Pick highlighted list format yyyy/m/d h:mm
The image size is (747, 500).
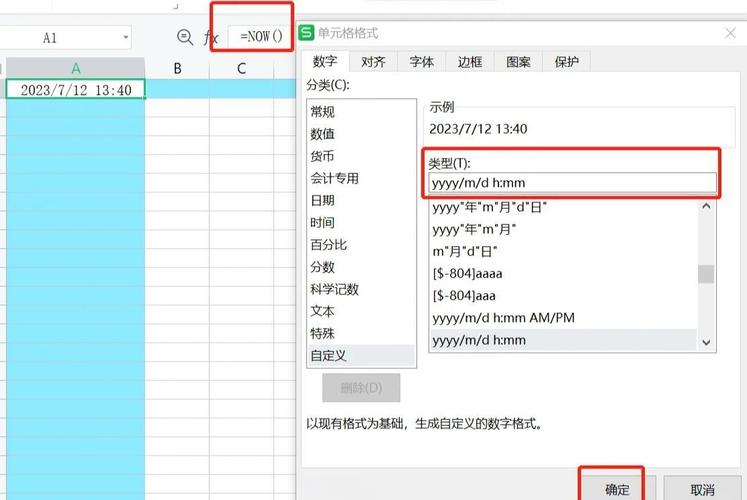(x=564, y=340)
